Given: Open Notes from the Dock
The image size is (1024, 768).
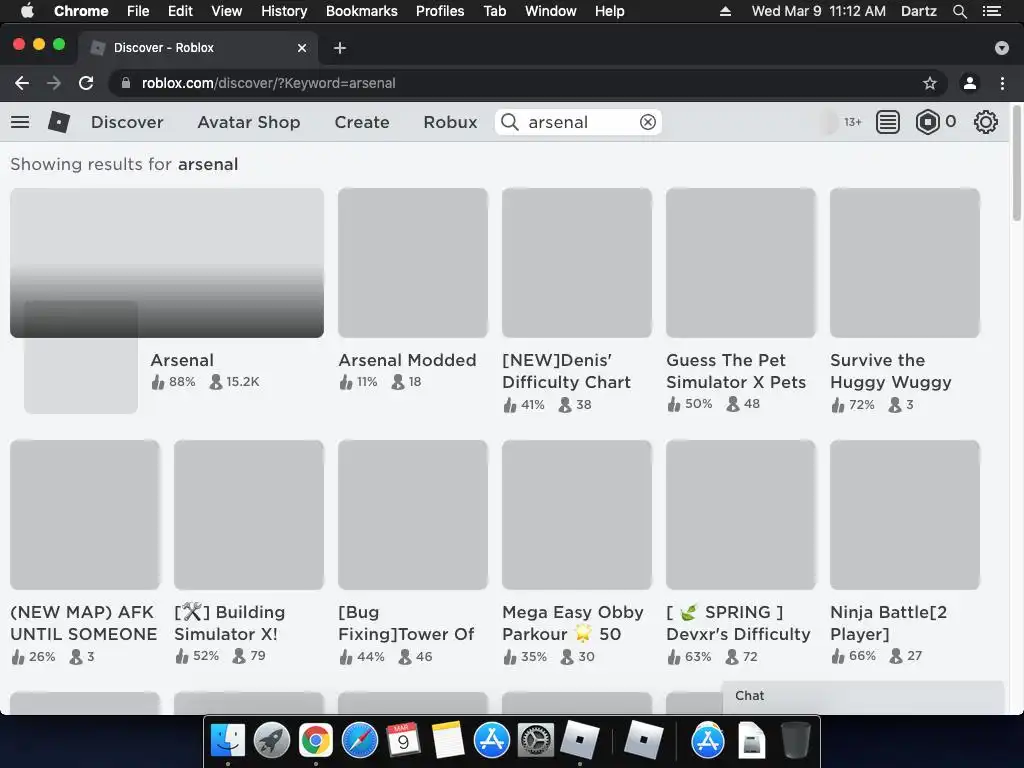Looking at the screenshot, I should pos(447,741).
